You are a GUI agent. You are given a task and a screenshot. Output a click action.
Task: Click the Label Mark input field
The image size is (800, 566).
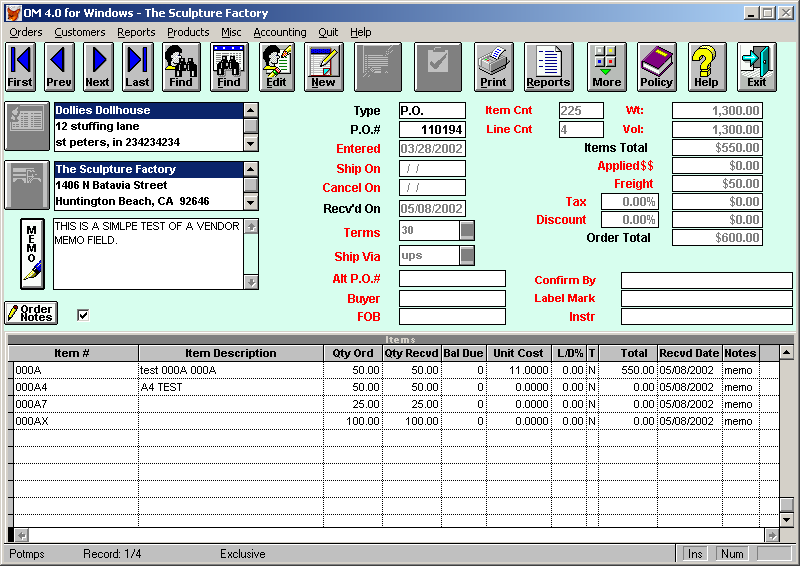(707, 298)
